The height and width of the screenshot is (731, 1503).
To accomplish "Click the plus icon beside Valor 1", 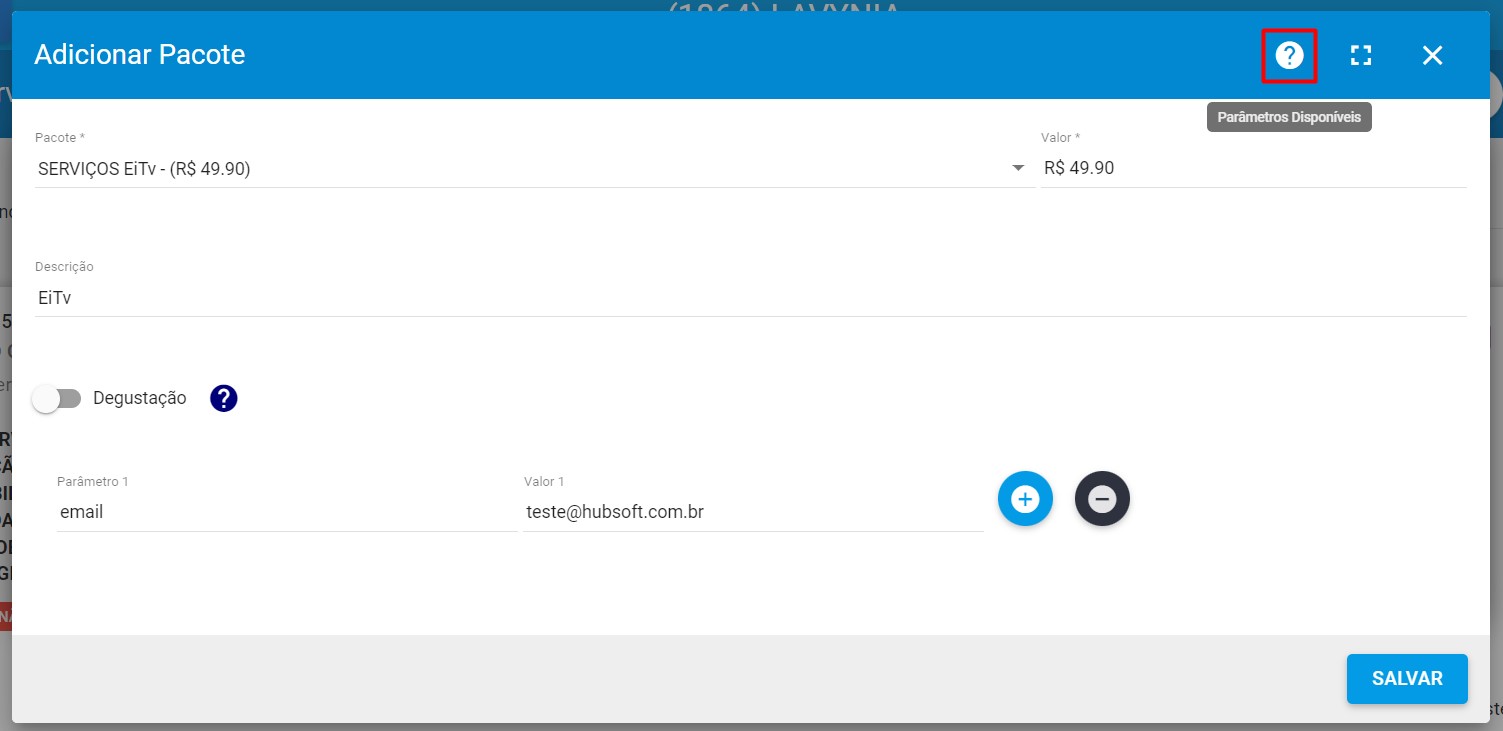I will coord(1025,498).
